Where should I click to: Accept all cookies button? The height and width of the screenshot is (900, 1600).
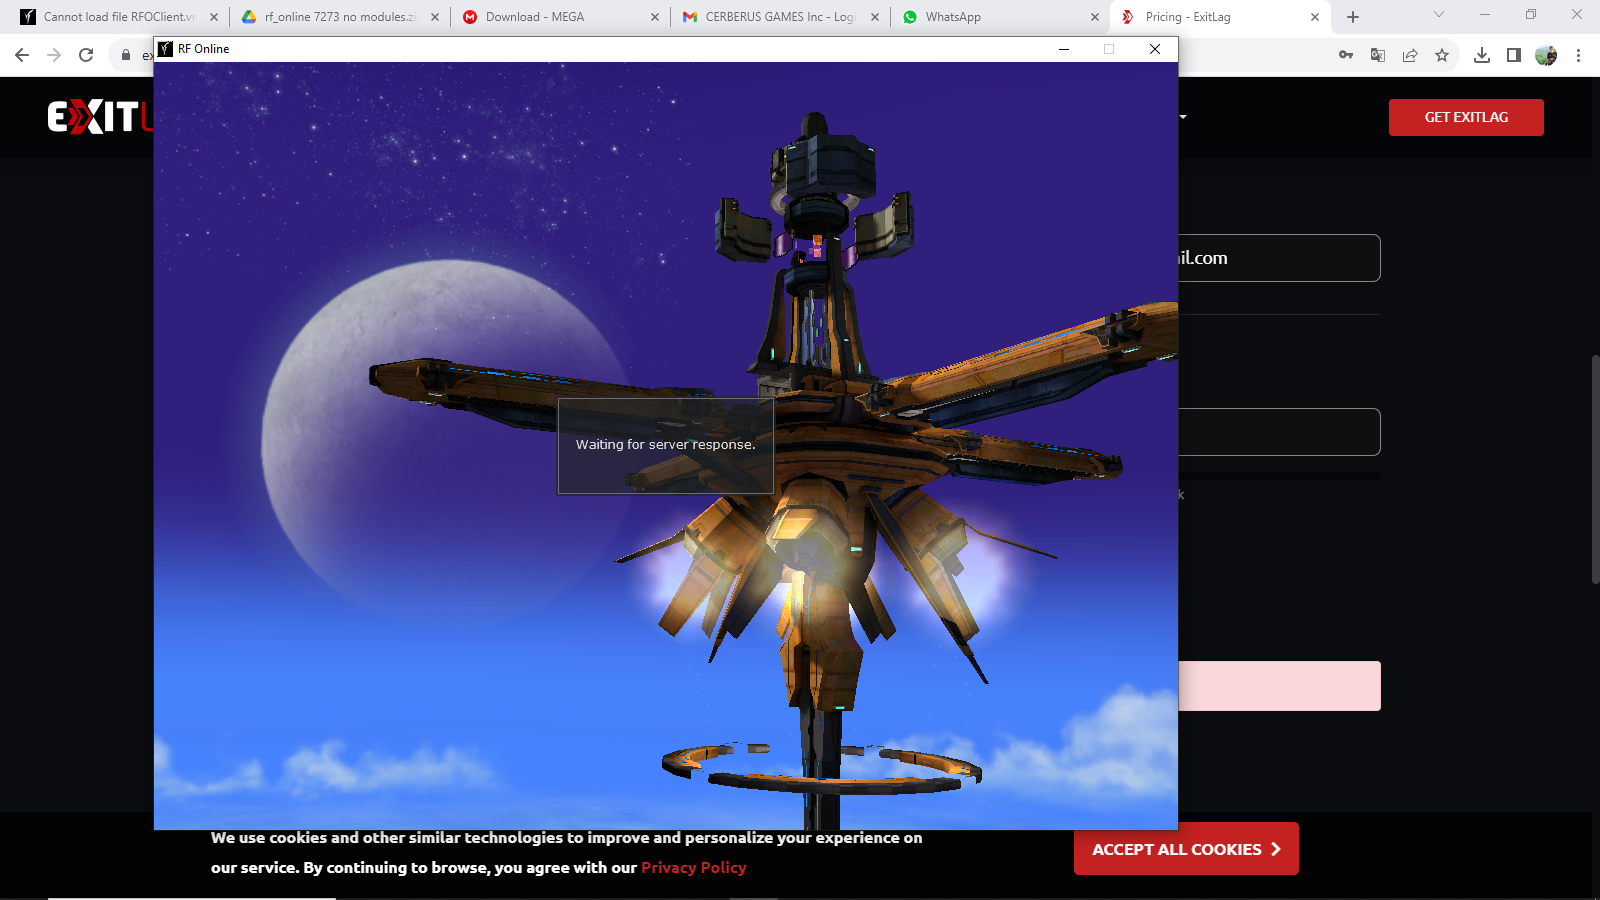click(1186, 849)
